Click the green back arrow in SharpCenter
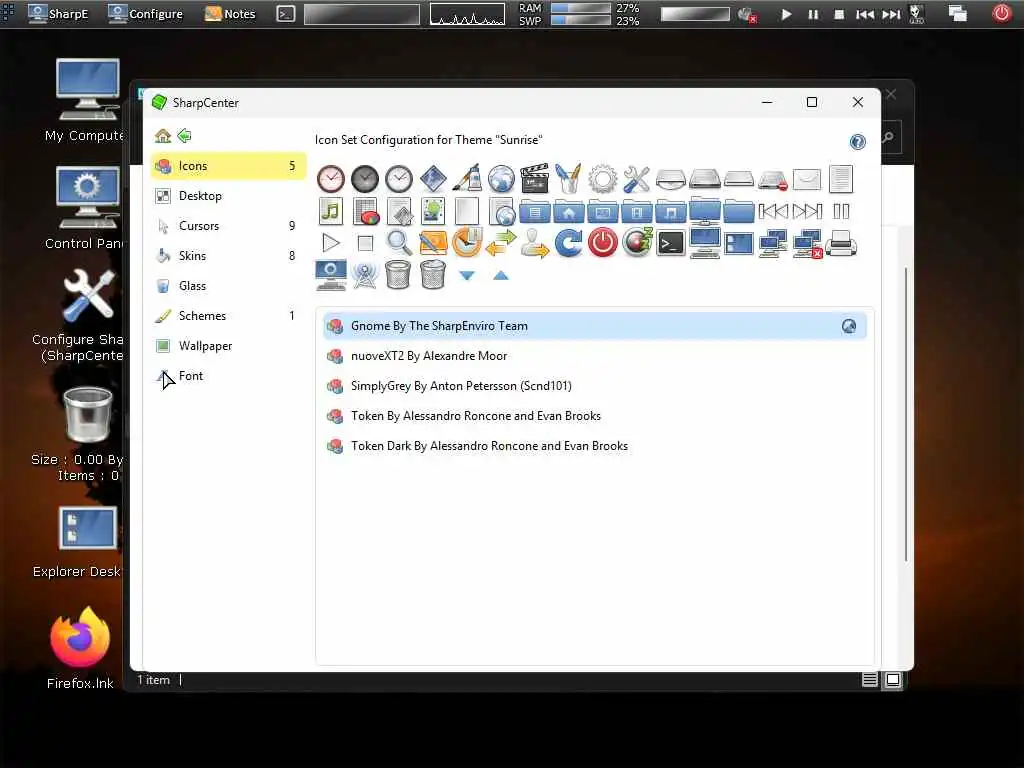This screenshot has height=768, width=1024. click(x=184, y=136)
